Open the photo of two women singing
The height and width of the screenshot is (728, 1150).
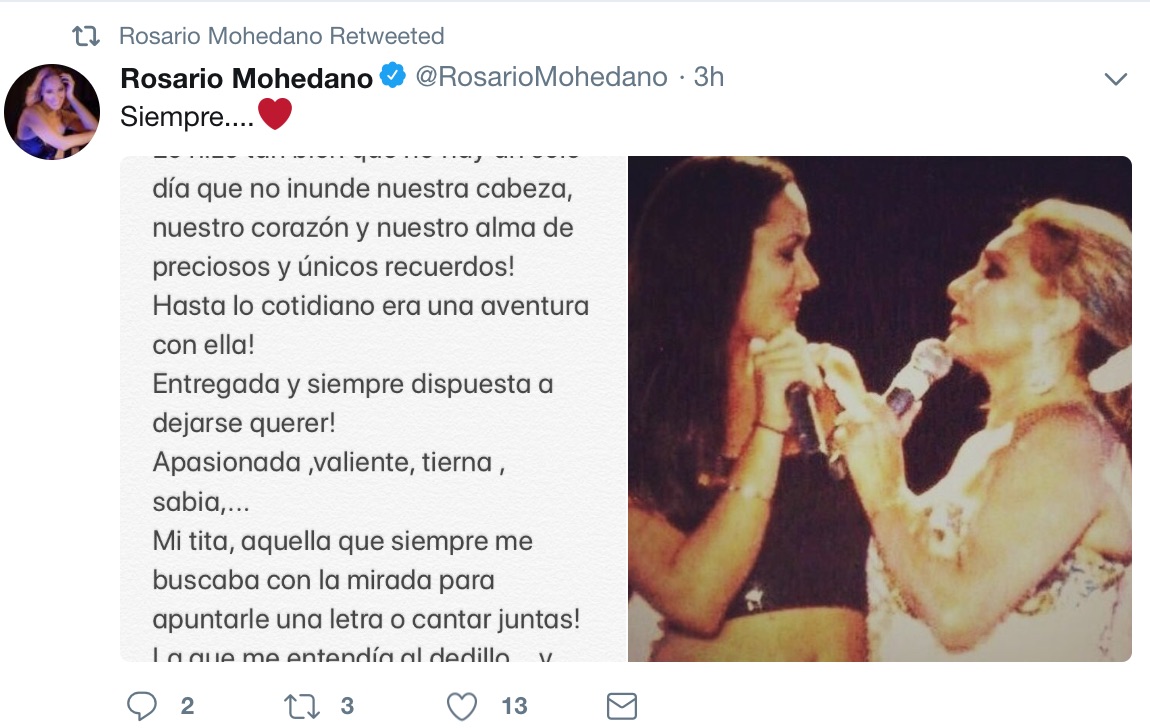tap(880, 408)
